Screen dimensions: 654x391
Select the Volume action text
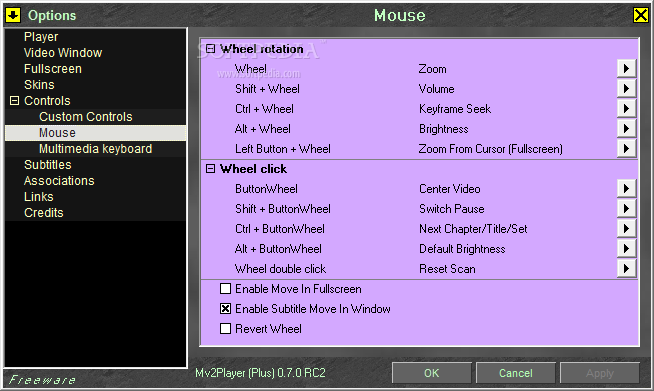coord(437,89)
